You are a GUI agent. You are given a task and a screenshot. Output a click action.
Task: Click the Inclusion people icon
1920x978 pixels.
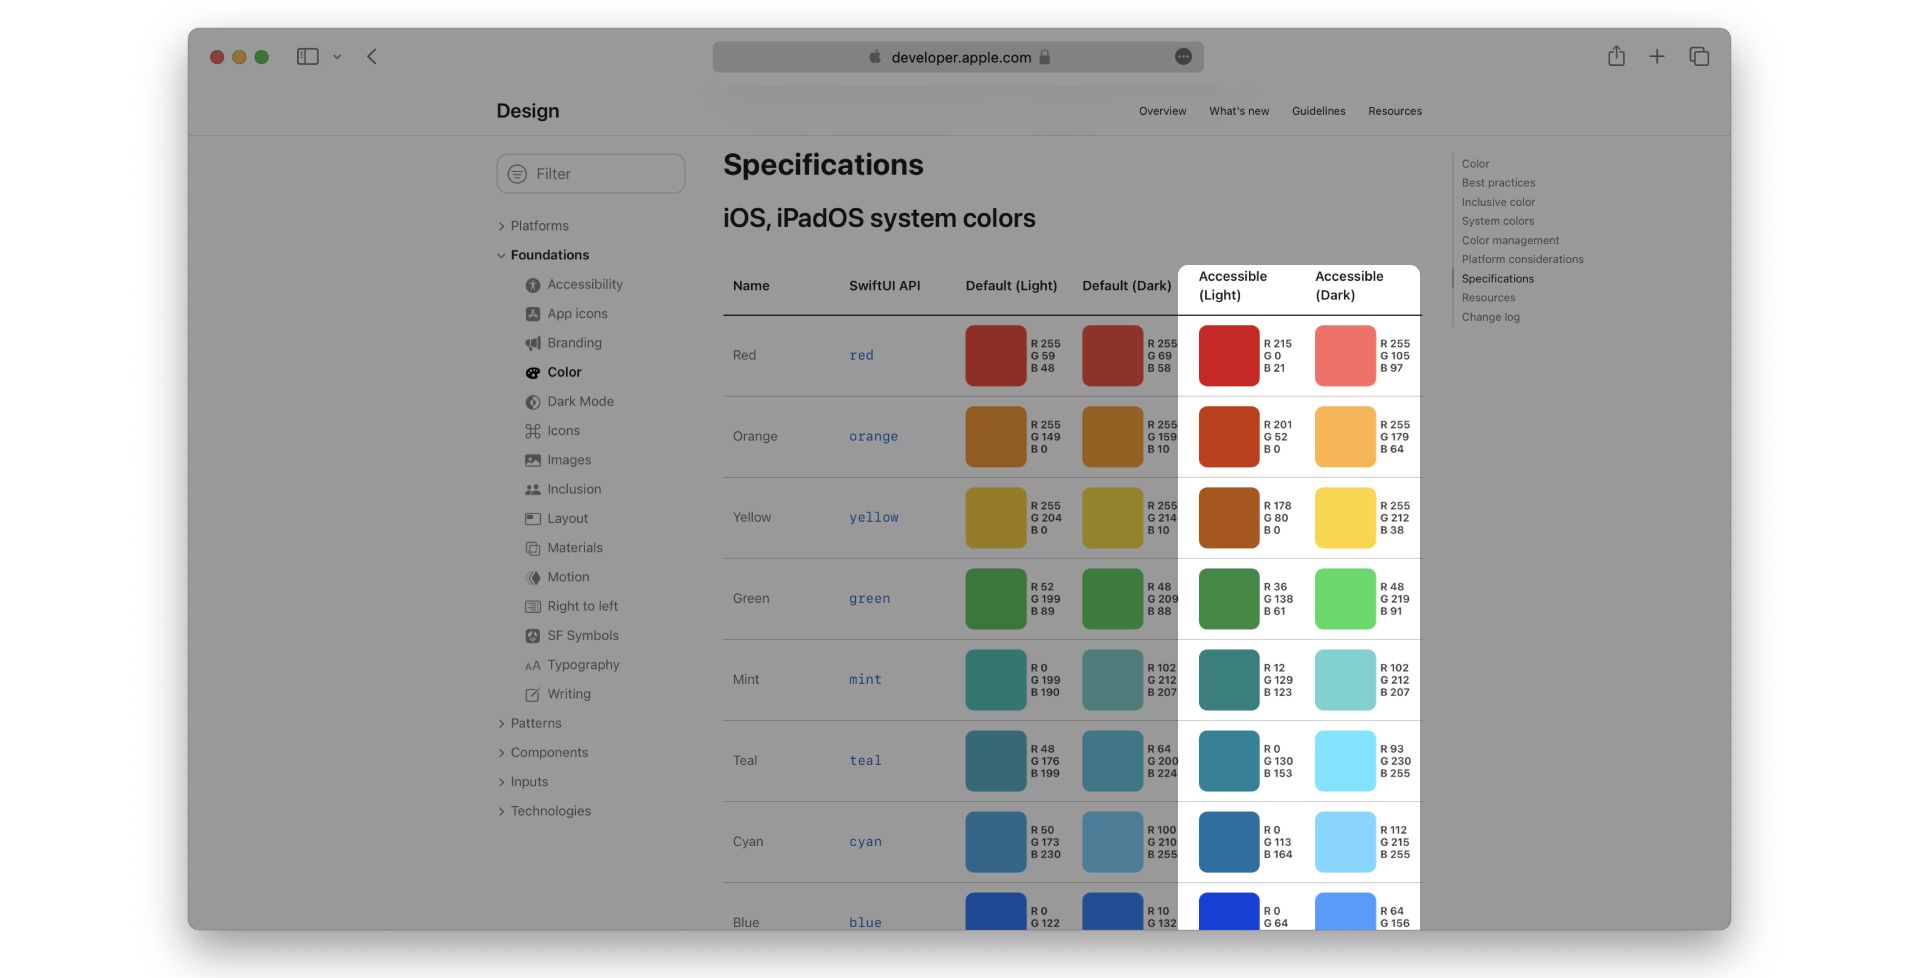533,489
